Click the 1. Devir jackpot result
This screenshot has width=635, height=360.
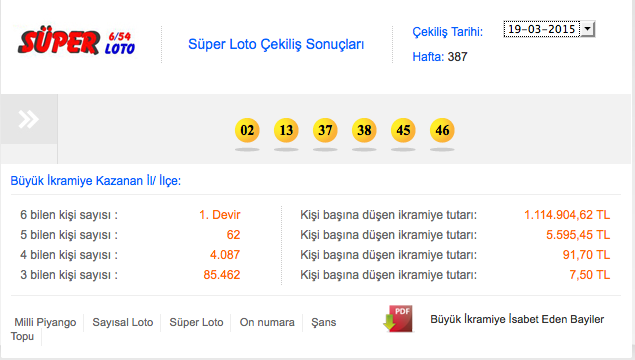click(220, 215)
